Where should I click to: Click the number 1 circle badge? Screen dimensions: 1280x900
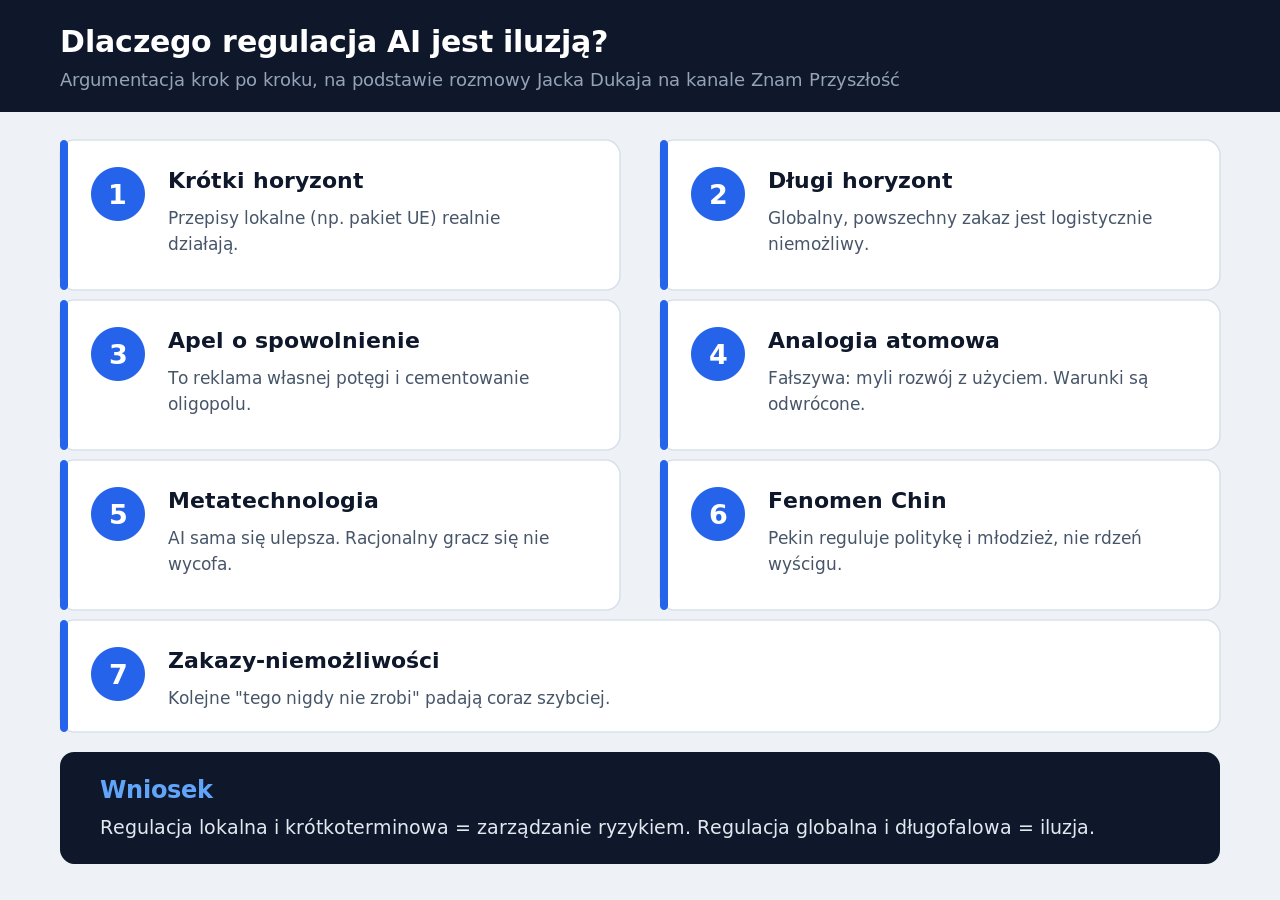tap(118, 194)
